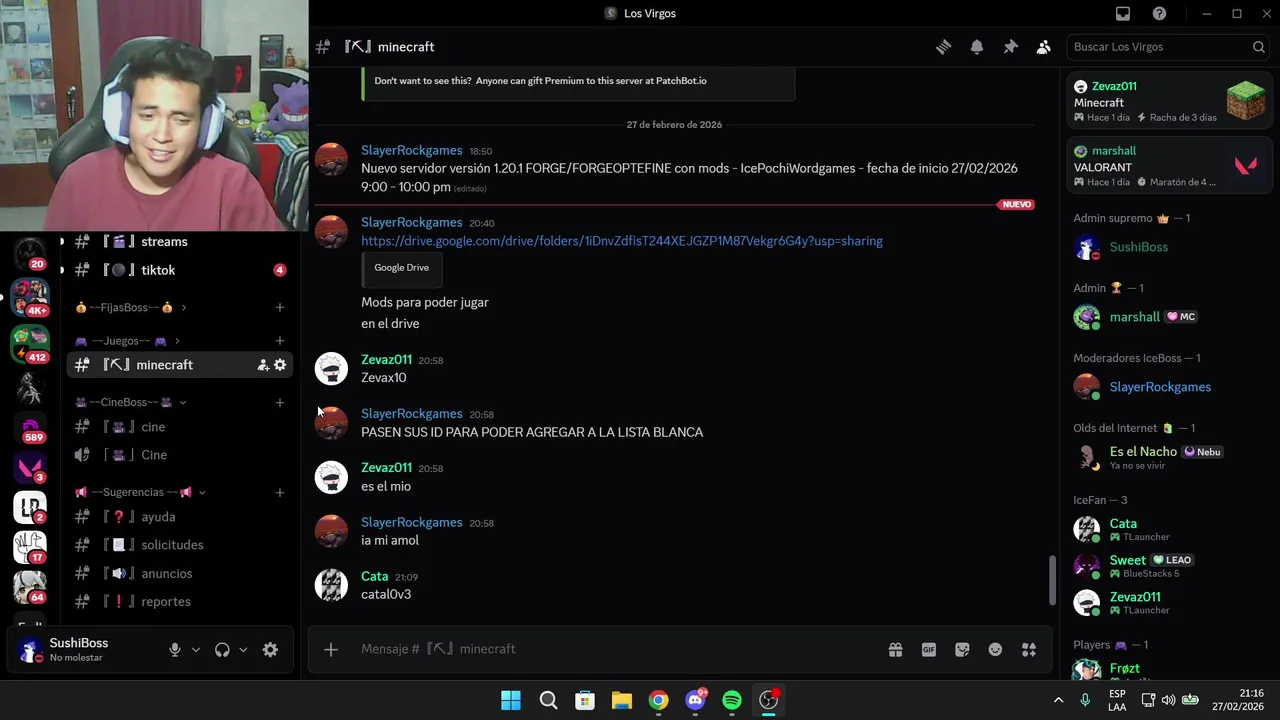The width and height of the screenshot is (1280, 720).
Task: Select the minecraft text channel
Action: pos(178,365)
